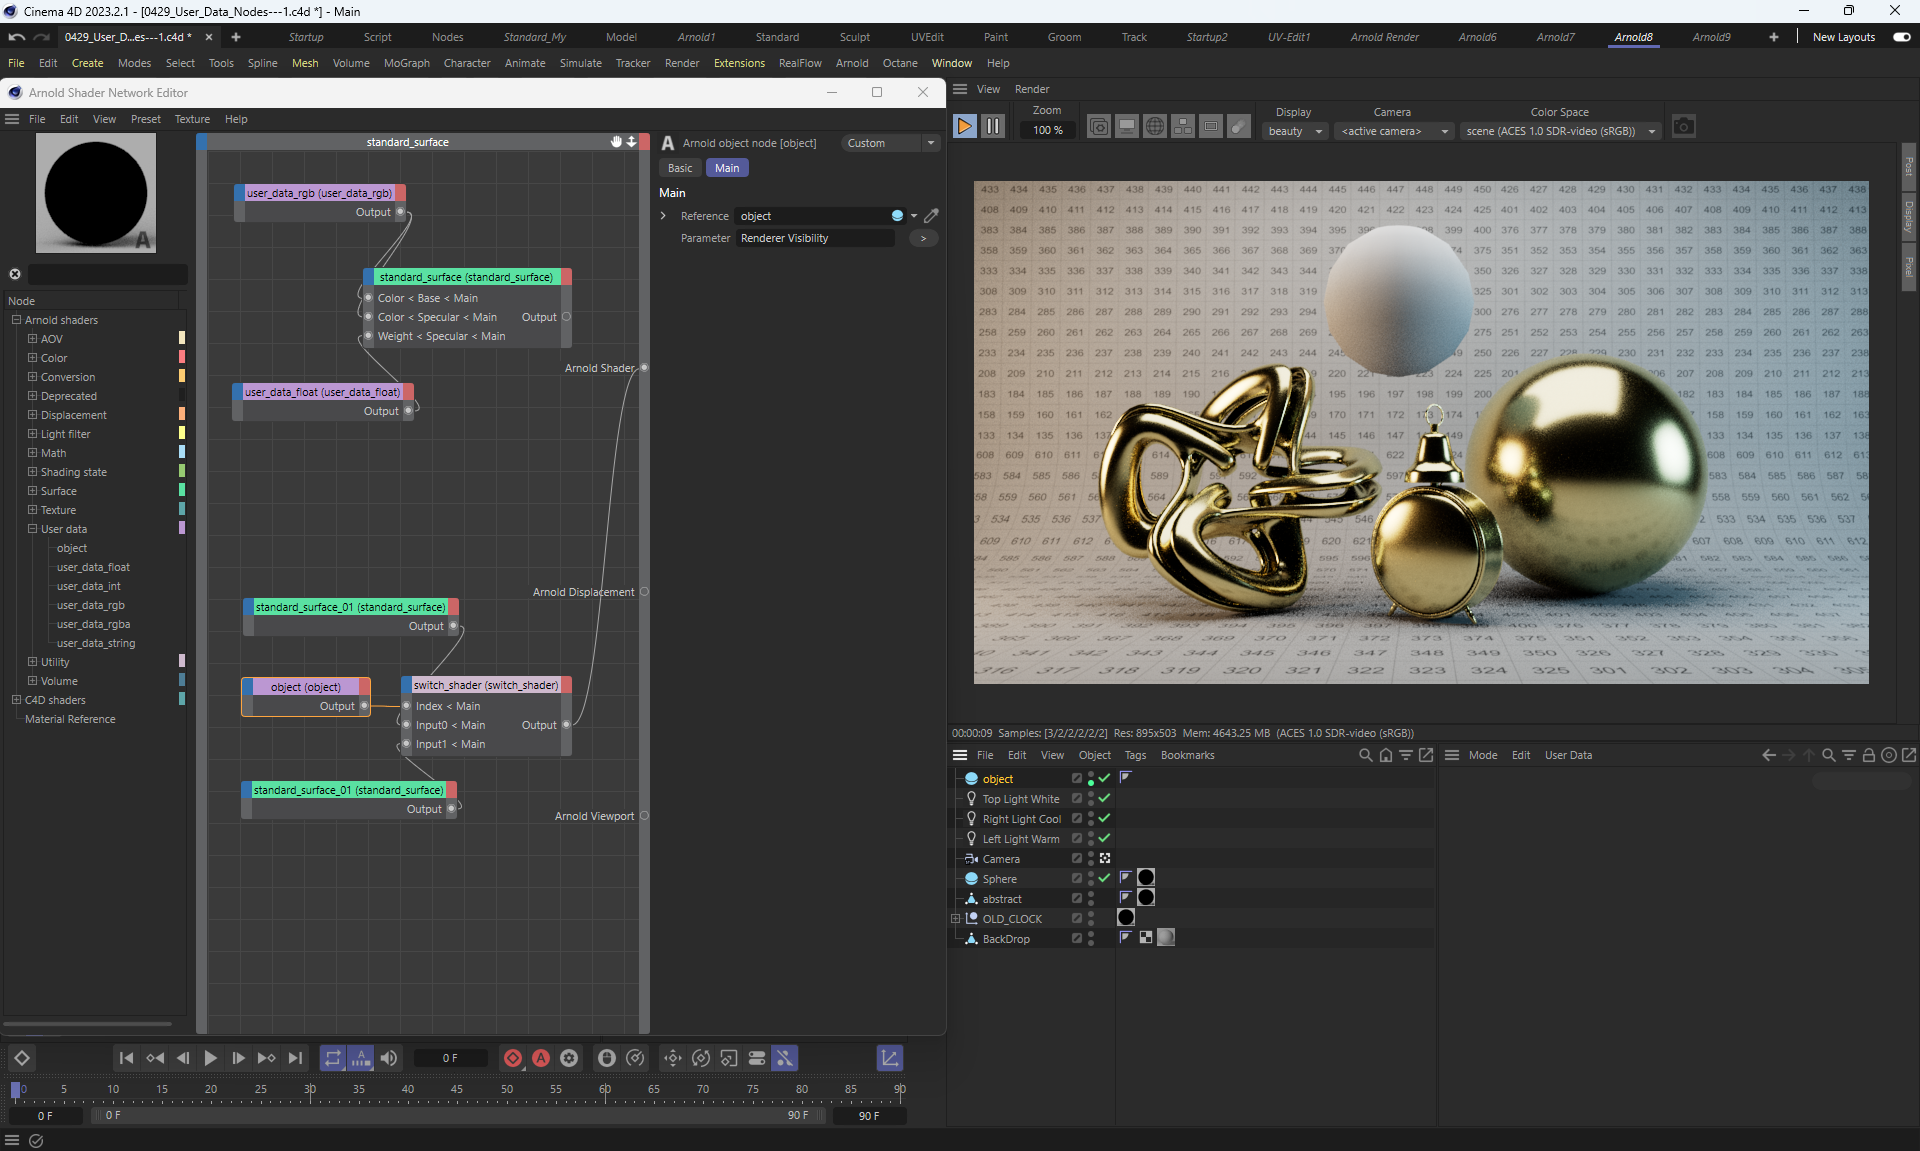This screenshot has width=1920, height=1151.
Task: Toggle Top Light White enabled checkmark
Action: [1105, 799]
